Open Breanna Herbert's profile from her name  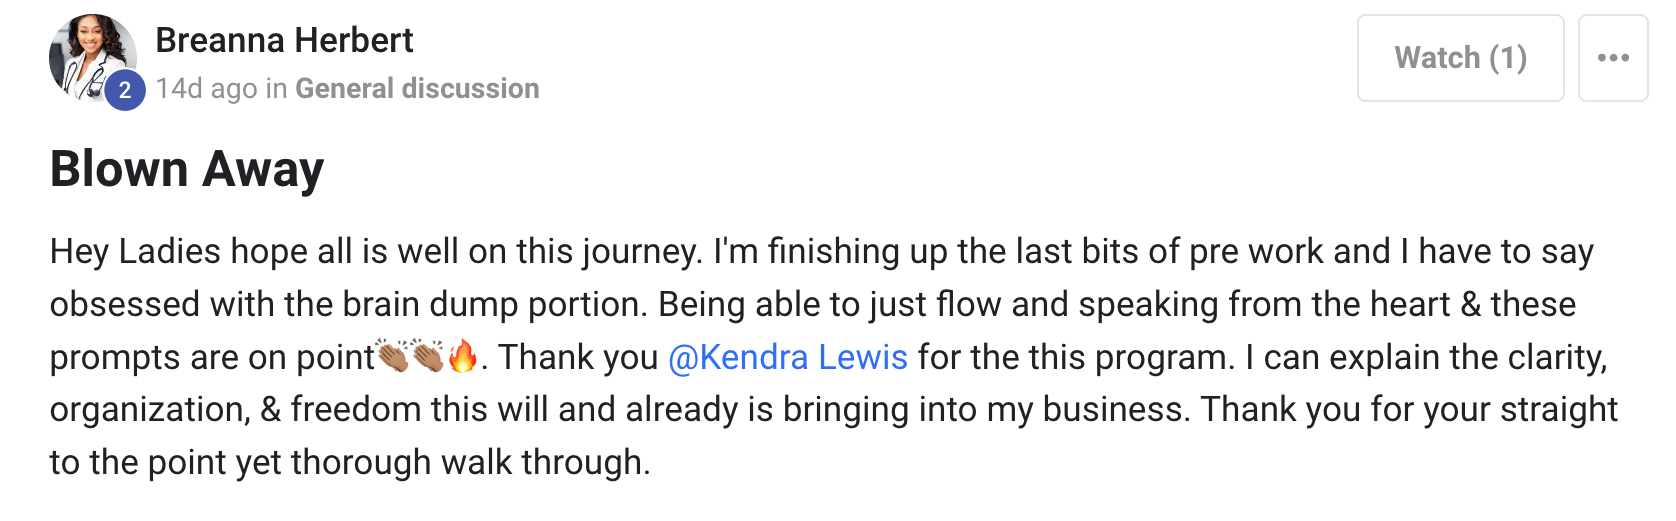click(284, 40)
